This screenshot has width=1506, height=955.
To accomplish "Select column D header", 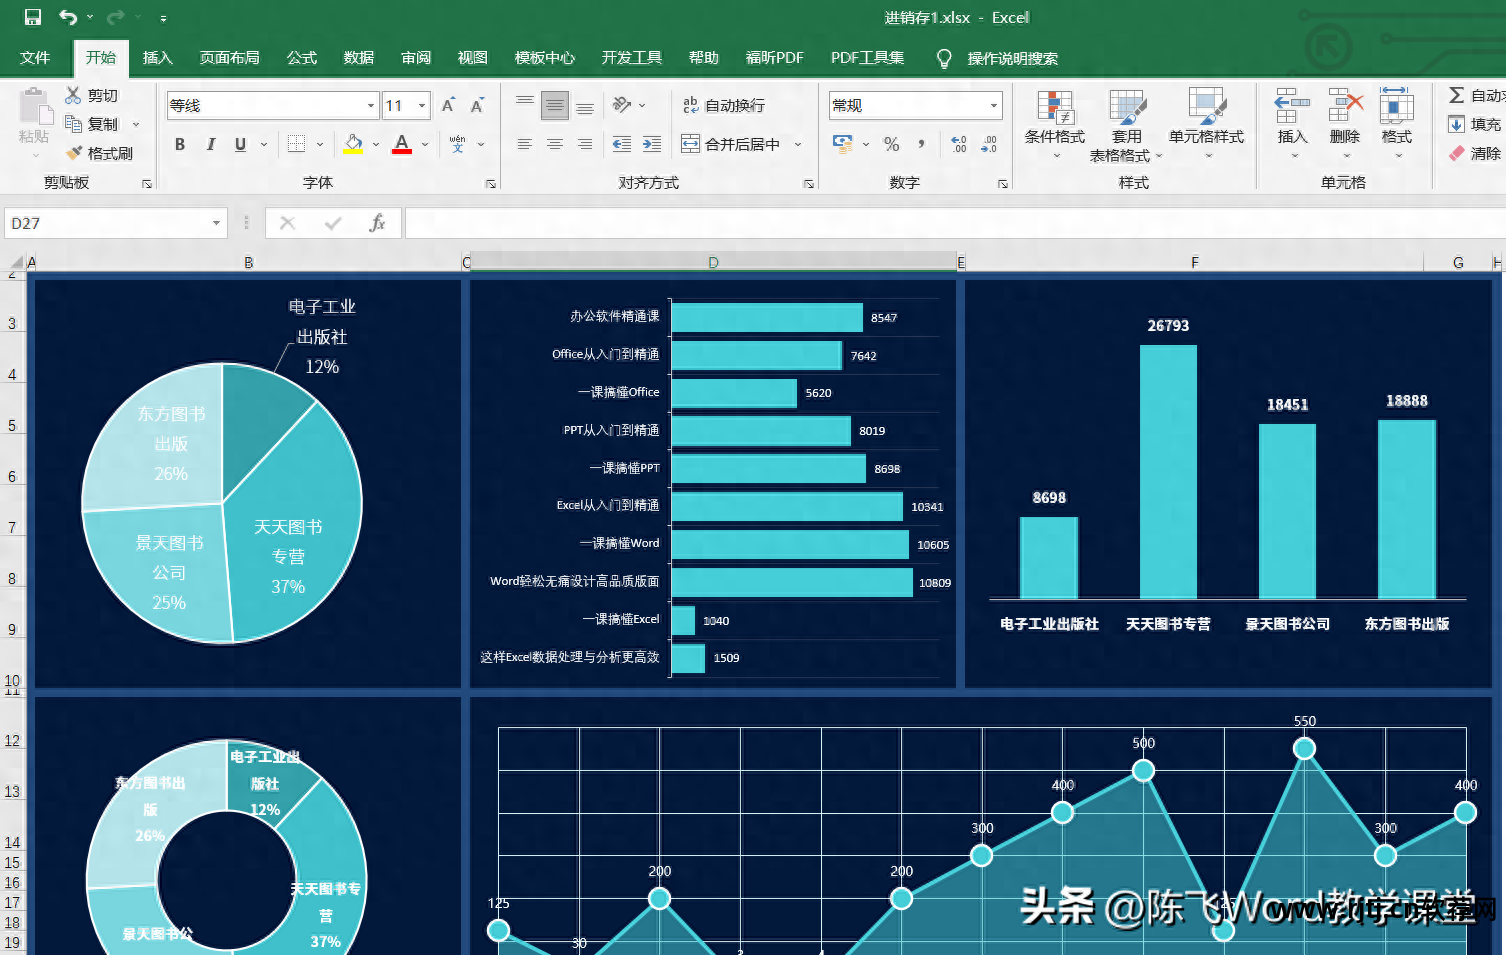I will pos(713,263).
